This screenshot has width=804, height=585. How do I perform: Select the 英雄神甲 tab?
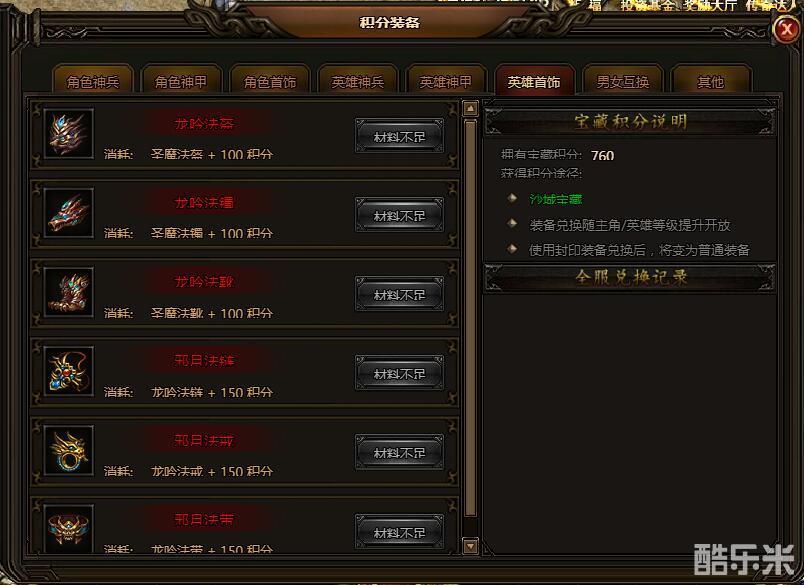[x=446, y=80]
